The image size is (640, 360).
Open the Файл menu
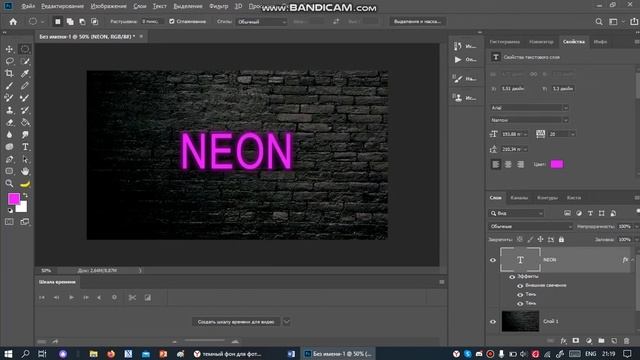tap(28, 6)
